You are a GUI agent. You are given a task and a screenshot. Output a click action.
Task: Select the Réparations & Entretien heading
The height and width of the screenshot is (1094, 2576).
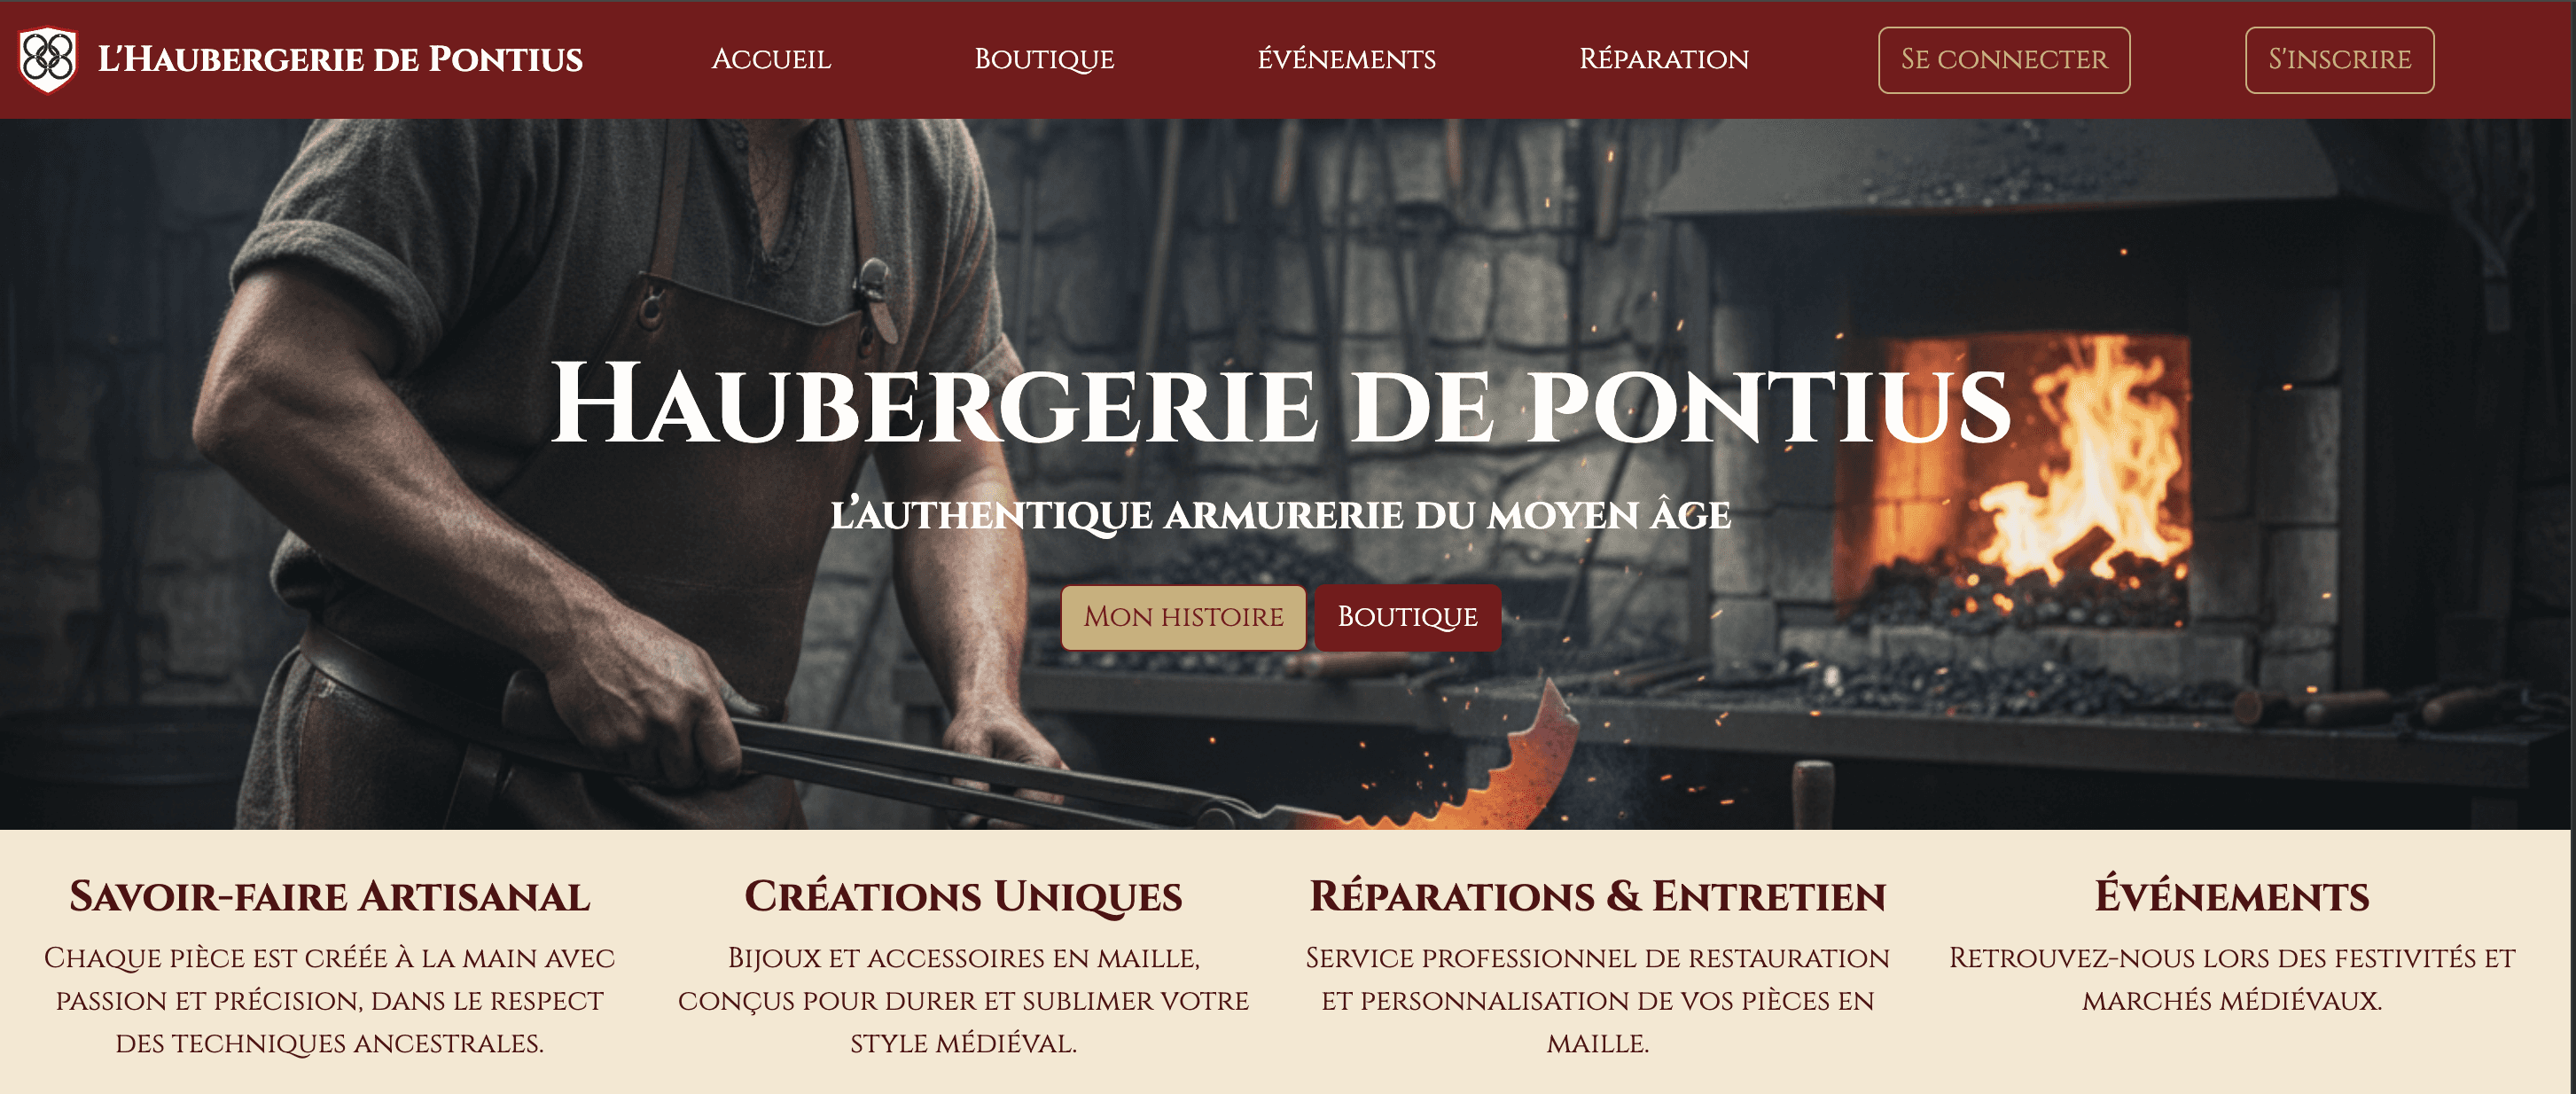(1597, 896)
